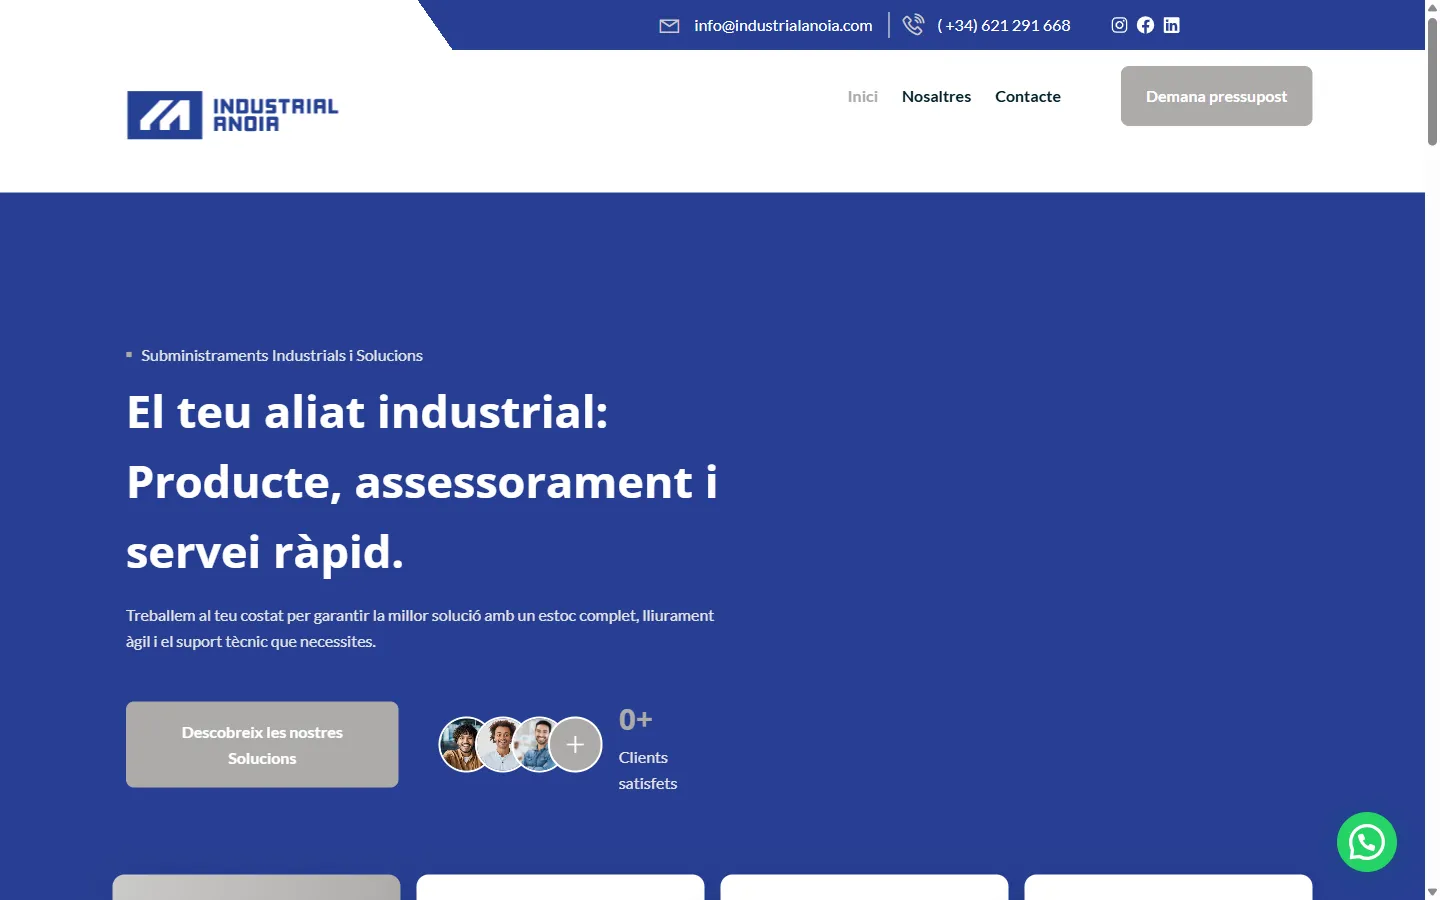This screenshot has height=900, width=1440.
Task: Go to the Inici menu item
Action: 862,96
